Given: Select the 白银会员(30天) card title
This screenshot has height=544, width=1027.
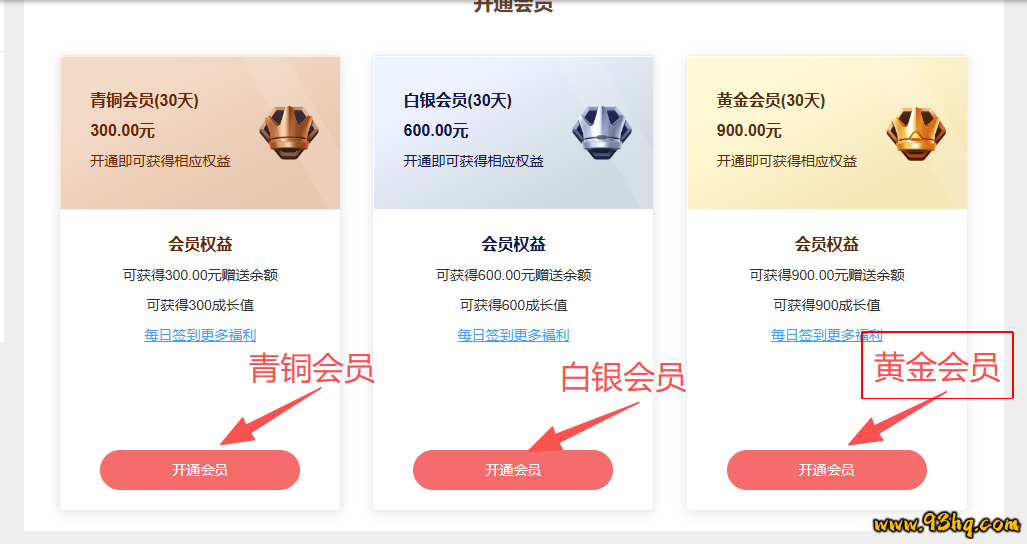Looking at the screenshot, I should tap(457, 101).
